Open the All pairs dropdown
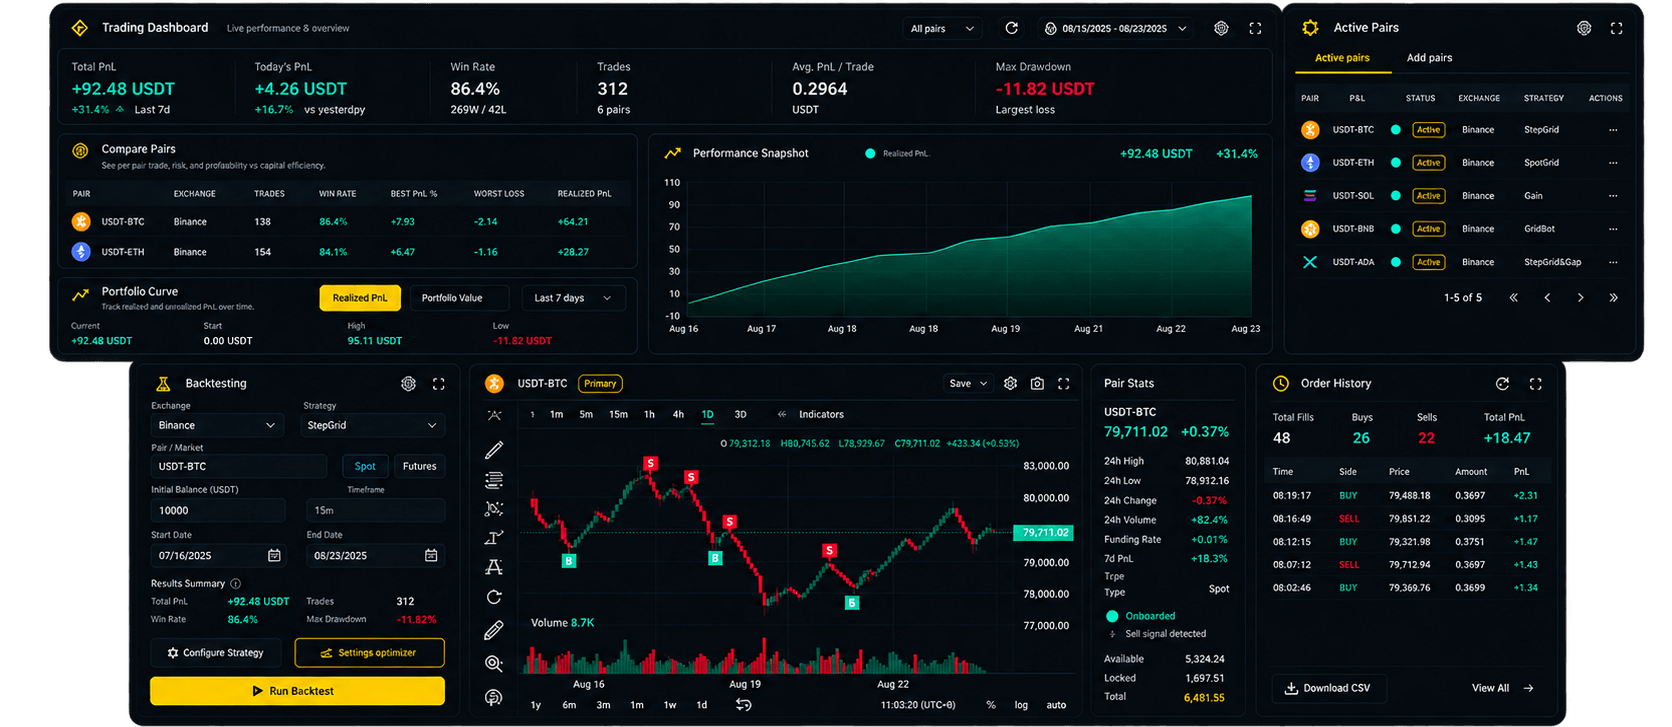Image resolution: width=1672 pixels, height=727 pixels. point(942,29)
